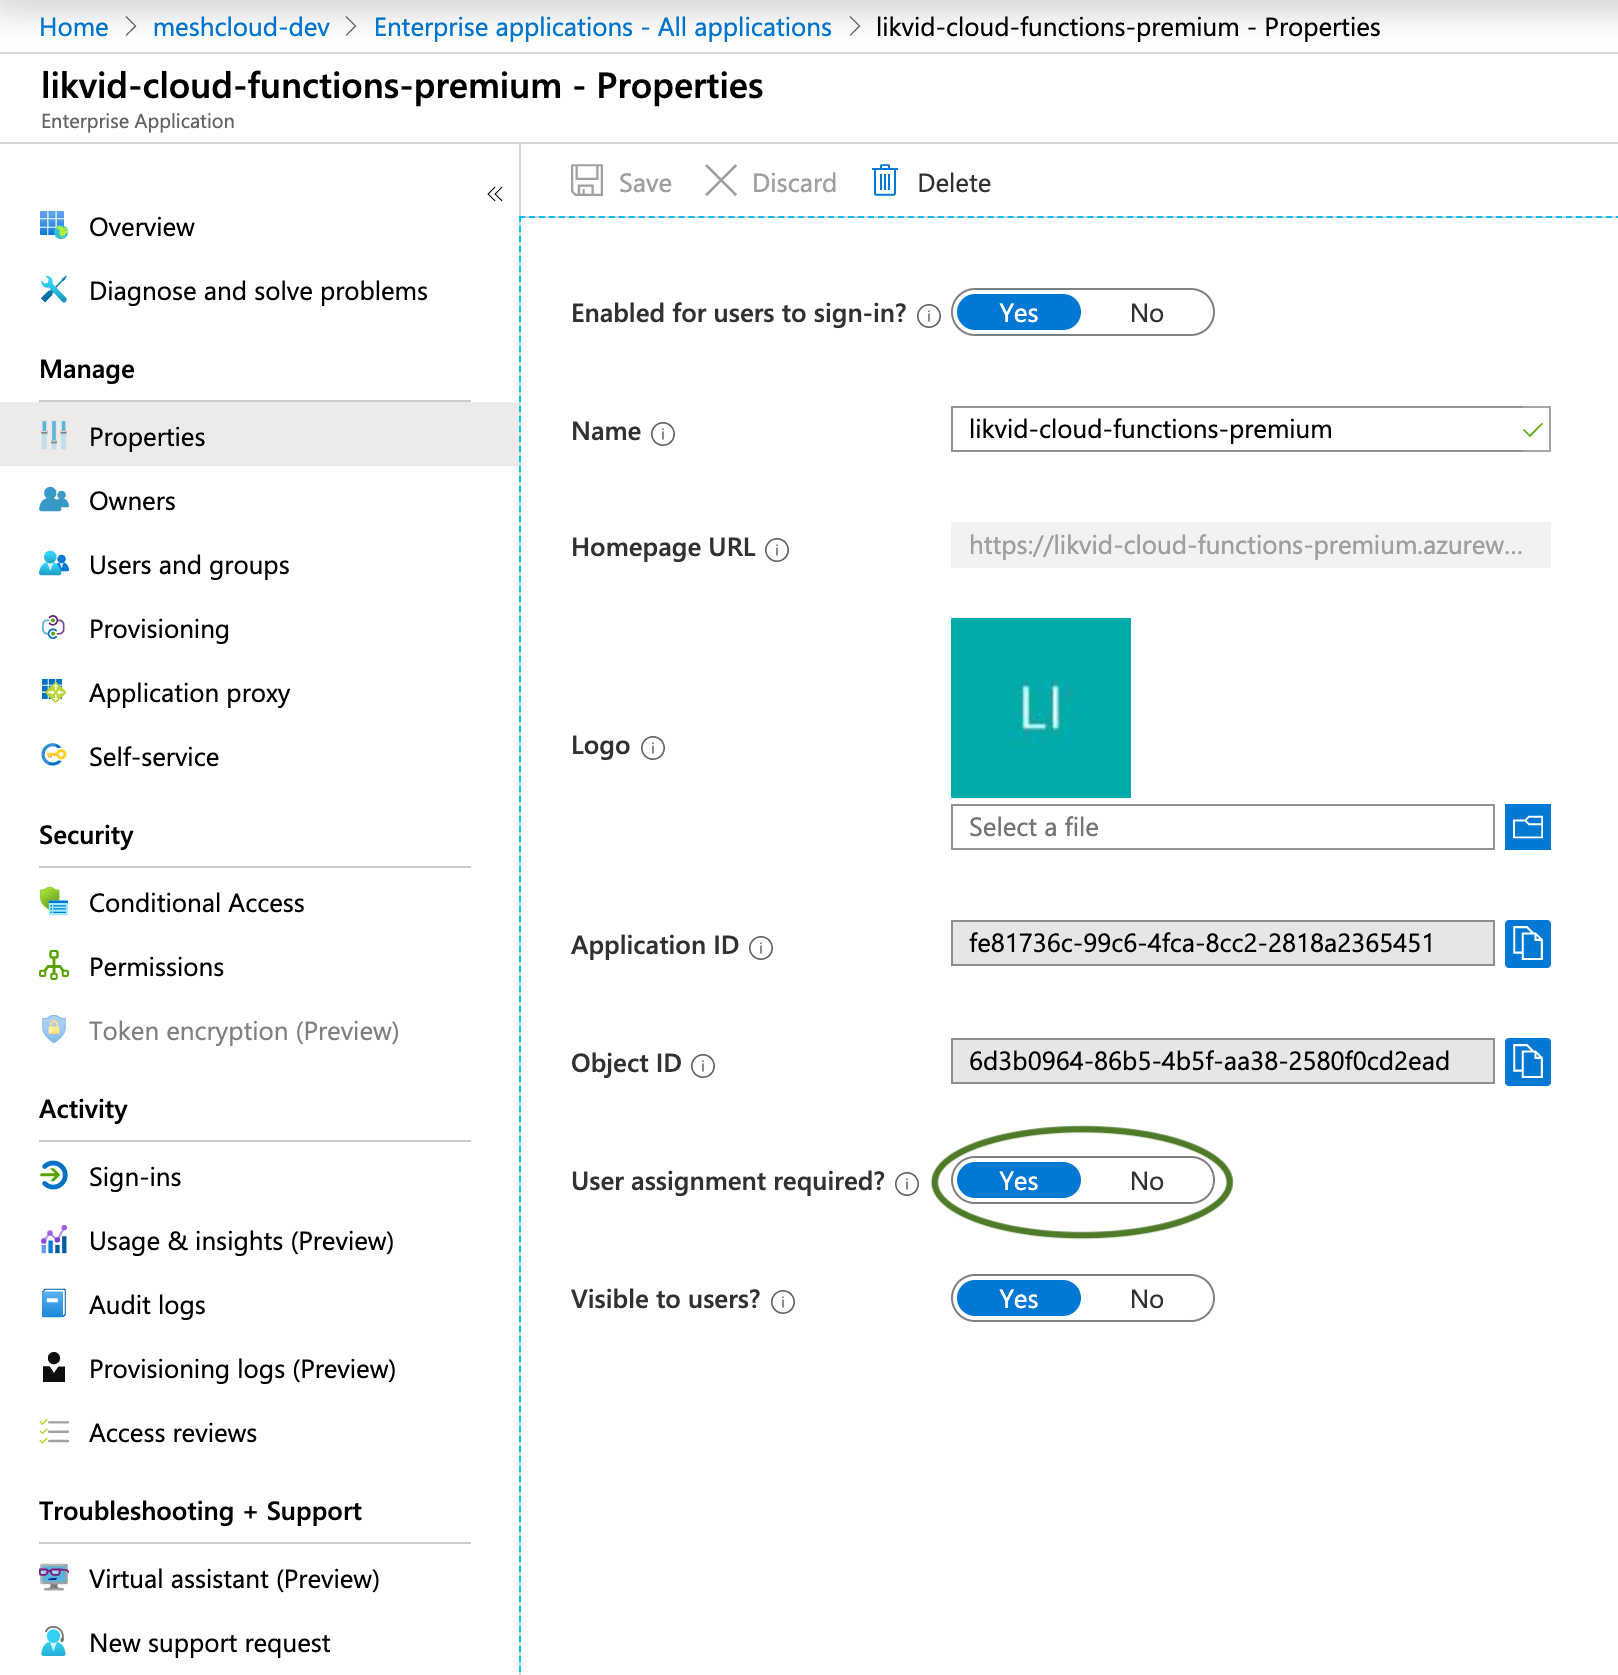Viewport: 1618px width, 1675px height.
Task: Set User assignment required to No
Action: pyautogui.click(x=1146, y=1181)
